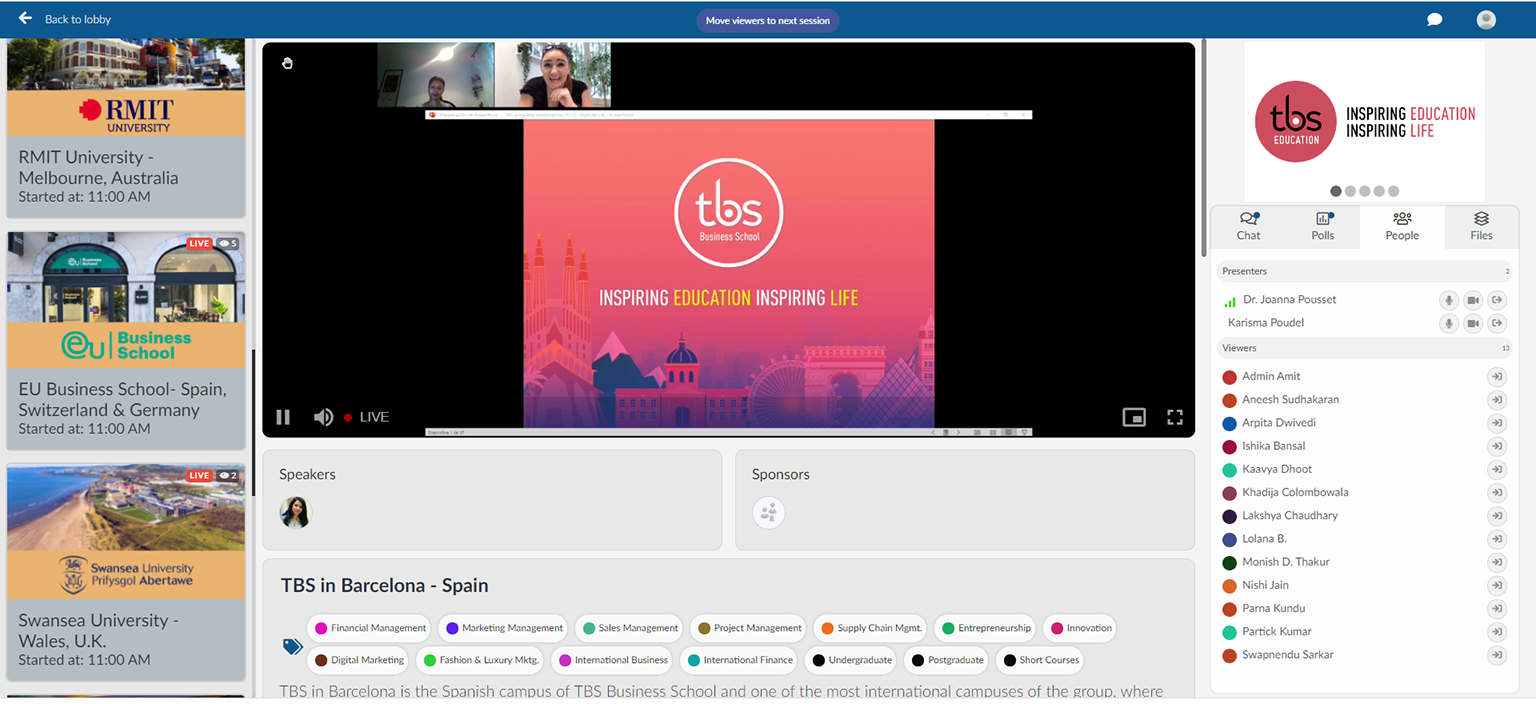
Task: Click the Marketing Management tag
Action: (503, 628)
